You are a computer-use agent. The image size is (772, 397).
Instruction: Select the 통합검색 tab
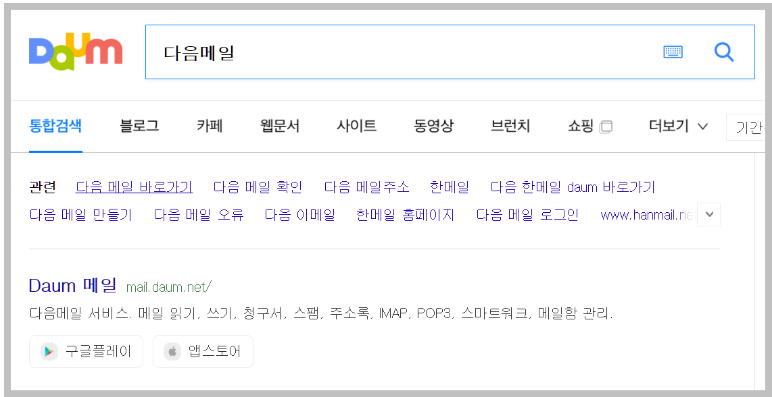click(56, 127)
